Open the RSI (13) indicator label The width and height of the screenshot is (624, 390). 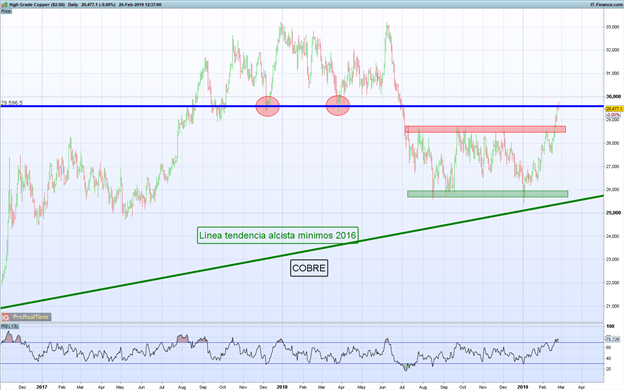10,326
